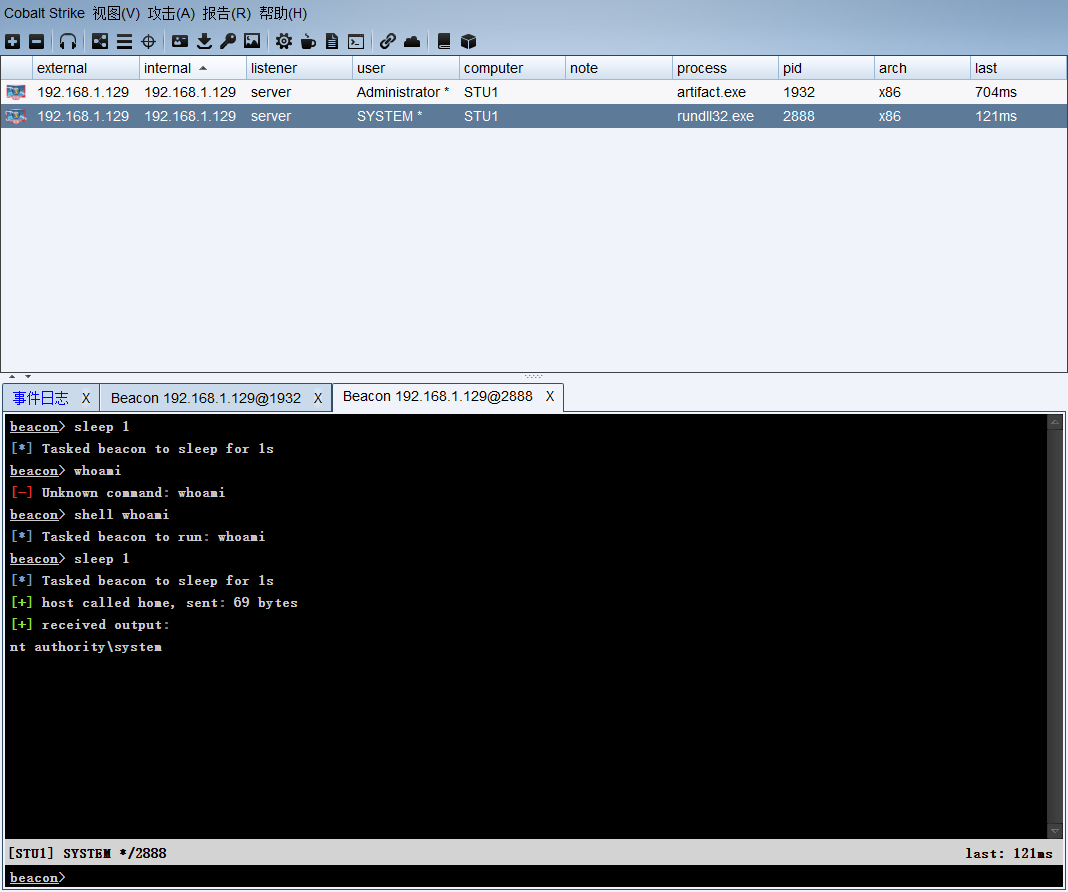
Task: Sort sessions by the process column
Action: coord(725,68)
